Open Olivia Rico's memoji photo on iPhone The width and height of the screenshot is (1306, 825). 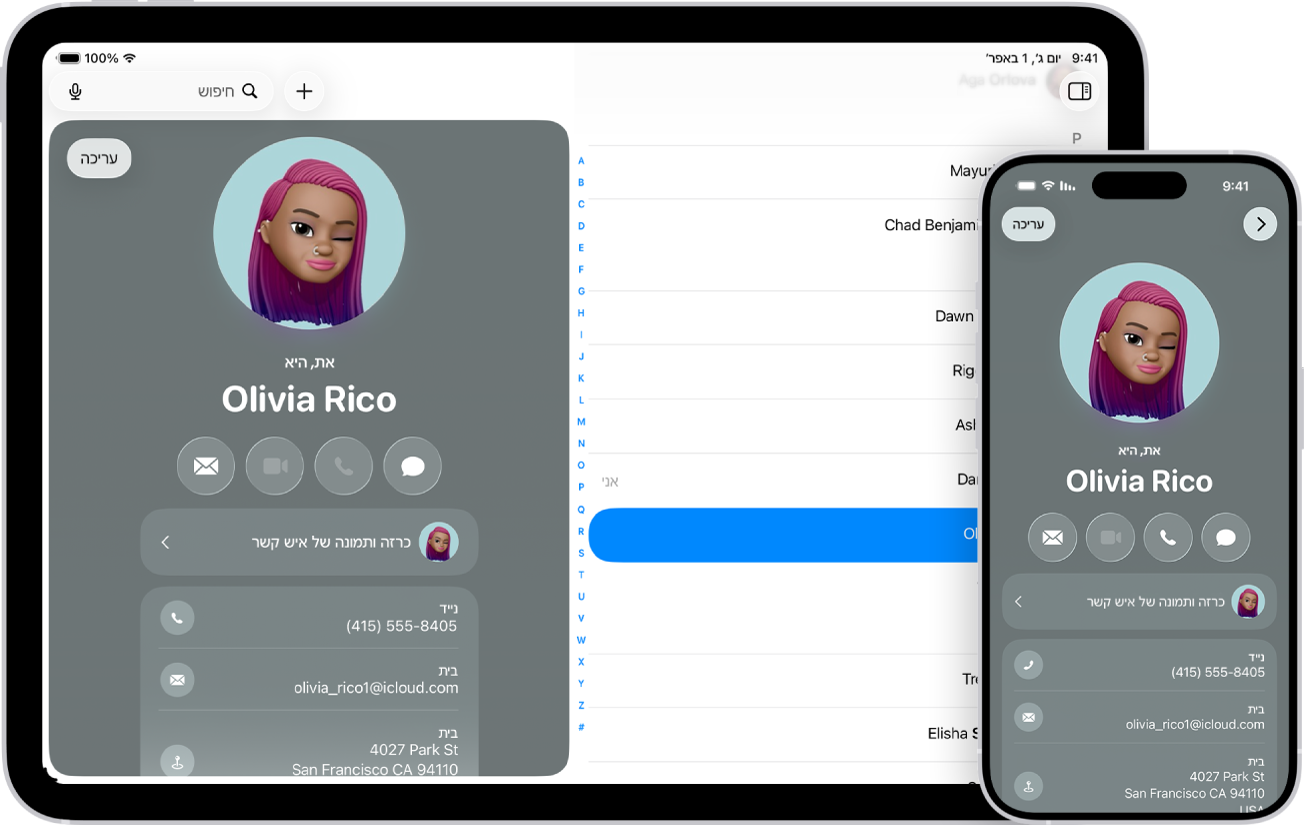[x=1139, y=342]
